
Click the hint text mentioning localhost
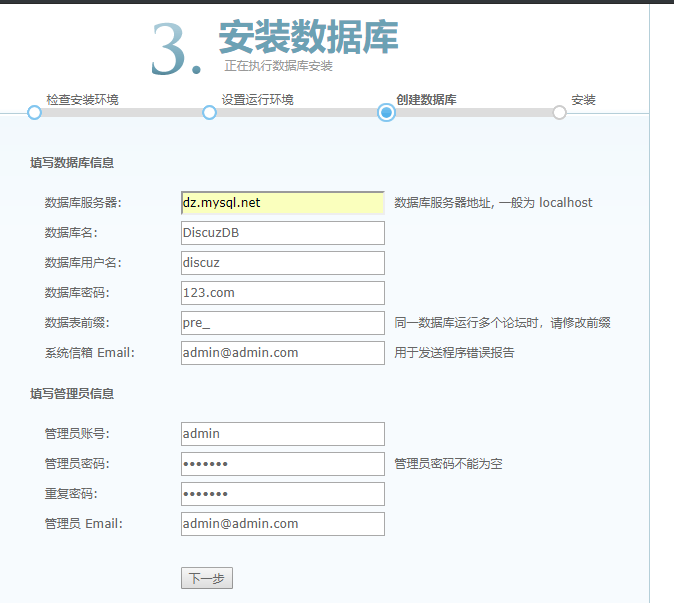[493, 203]
